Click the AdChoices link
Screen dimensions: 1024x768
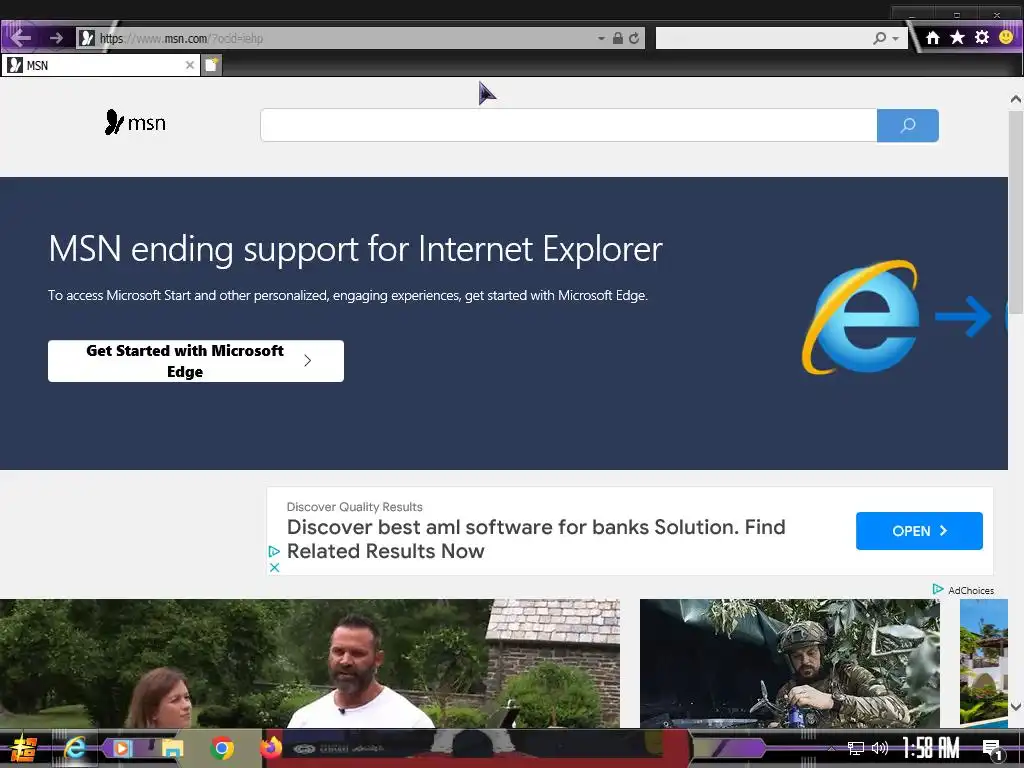(x=964, y=590)
